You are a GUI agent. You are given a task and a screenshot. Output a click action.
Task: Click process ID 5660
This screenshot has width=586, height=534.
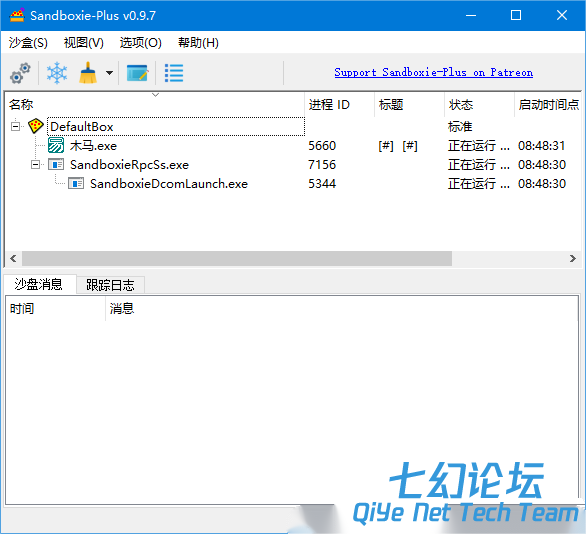pyautogui.click(x=322, y=145)
